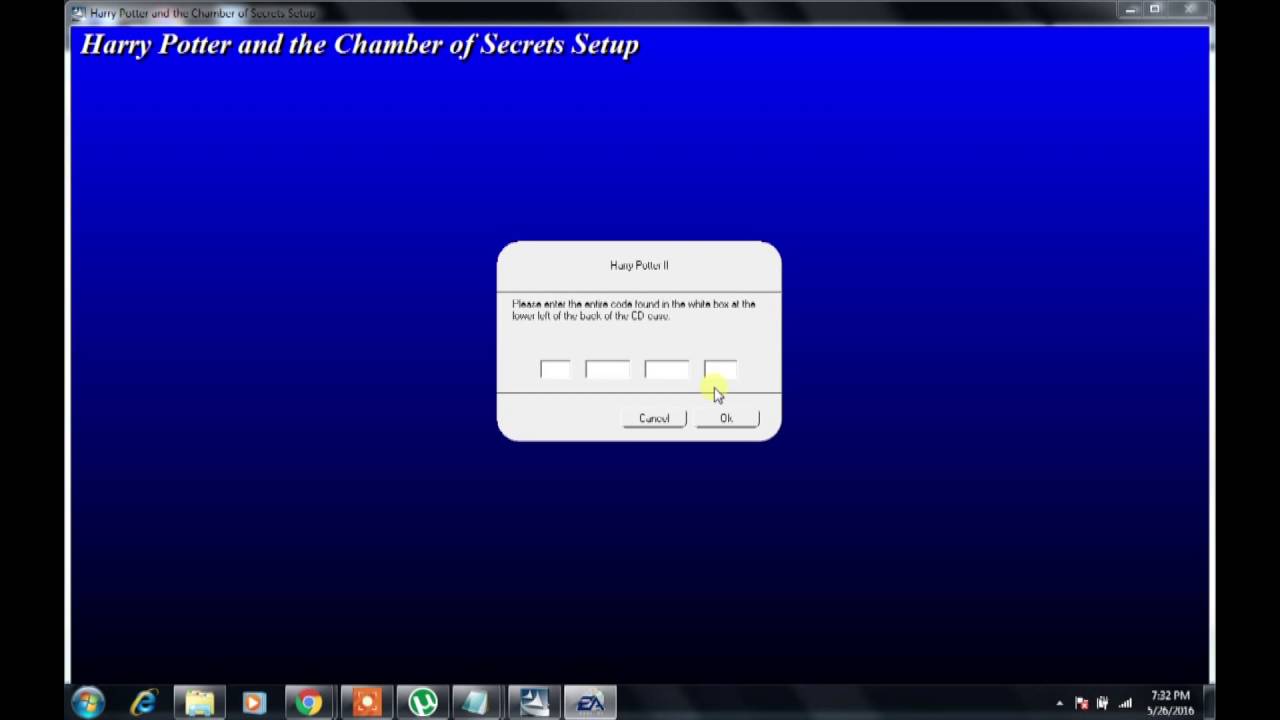Open Windows Media Player from taskbar
The height and width of the screenshot is (720, 1280).
point(254,703)
